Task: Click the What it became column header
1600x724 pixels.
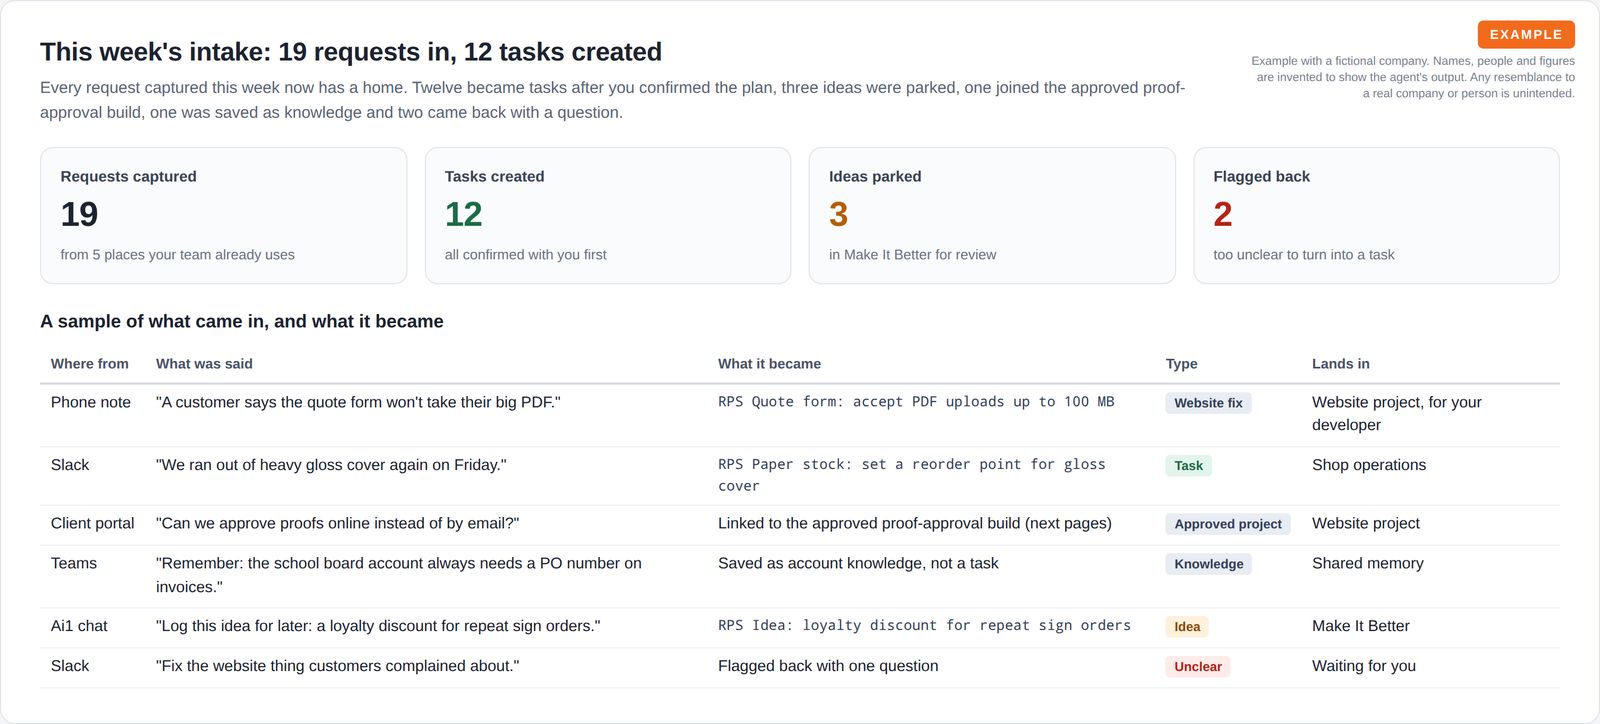Action: [x=769, y=364]
